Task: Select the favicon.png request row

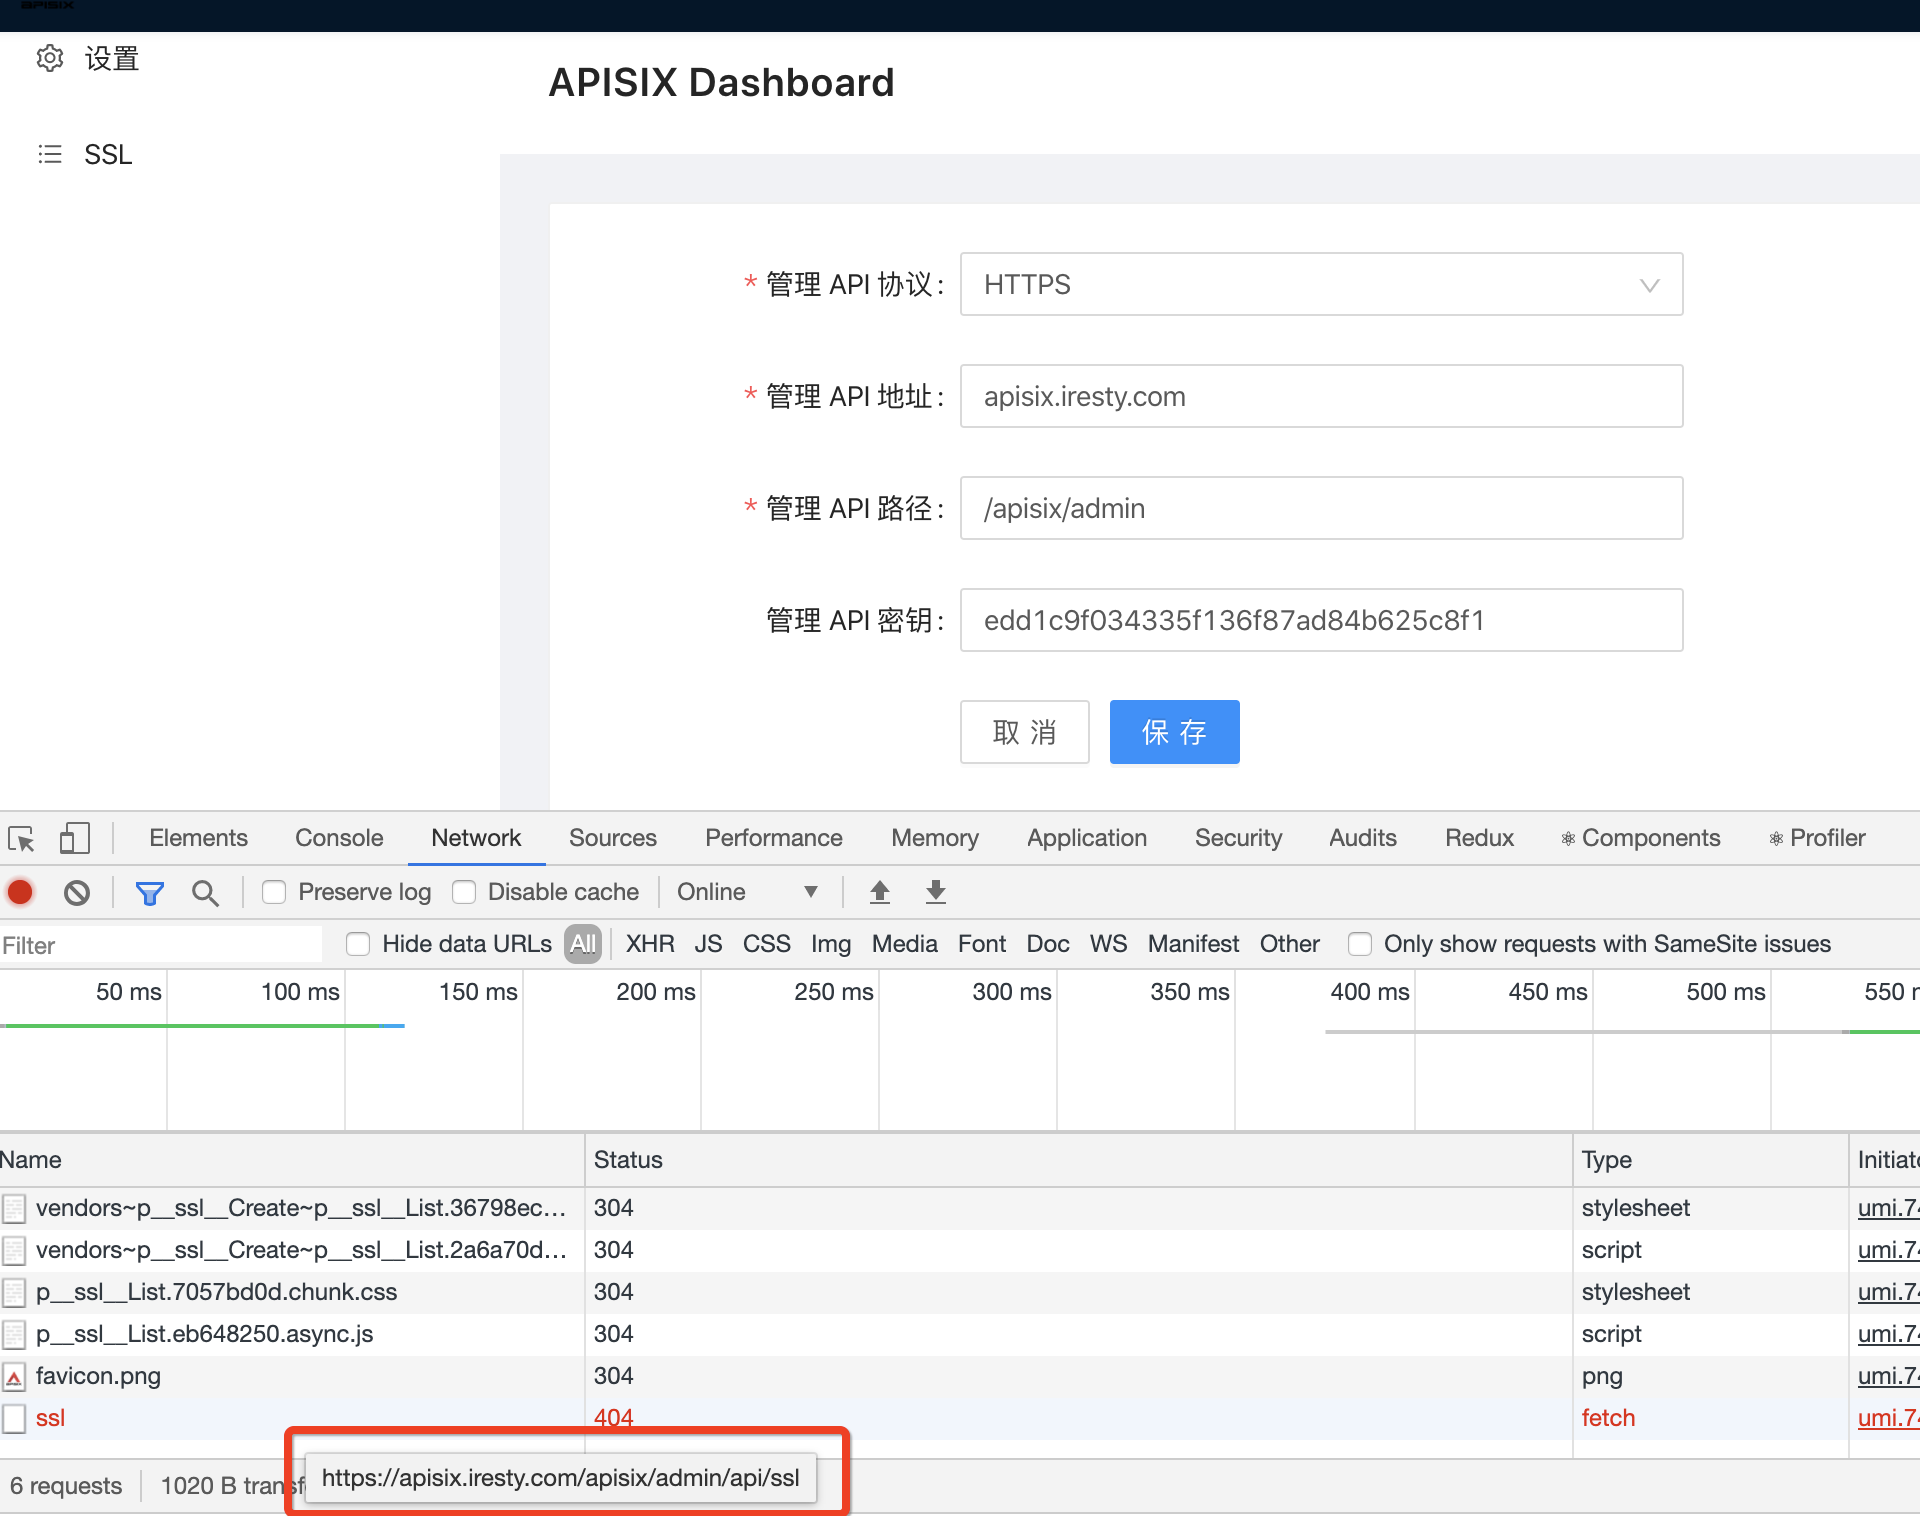Action: [960, 1376]
